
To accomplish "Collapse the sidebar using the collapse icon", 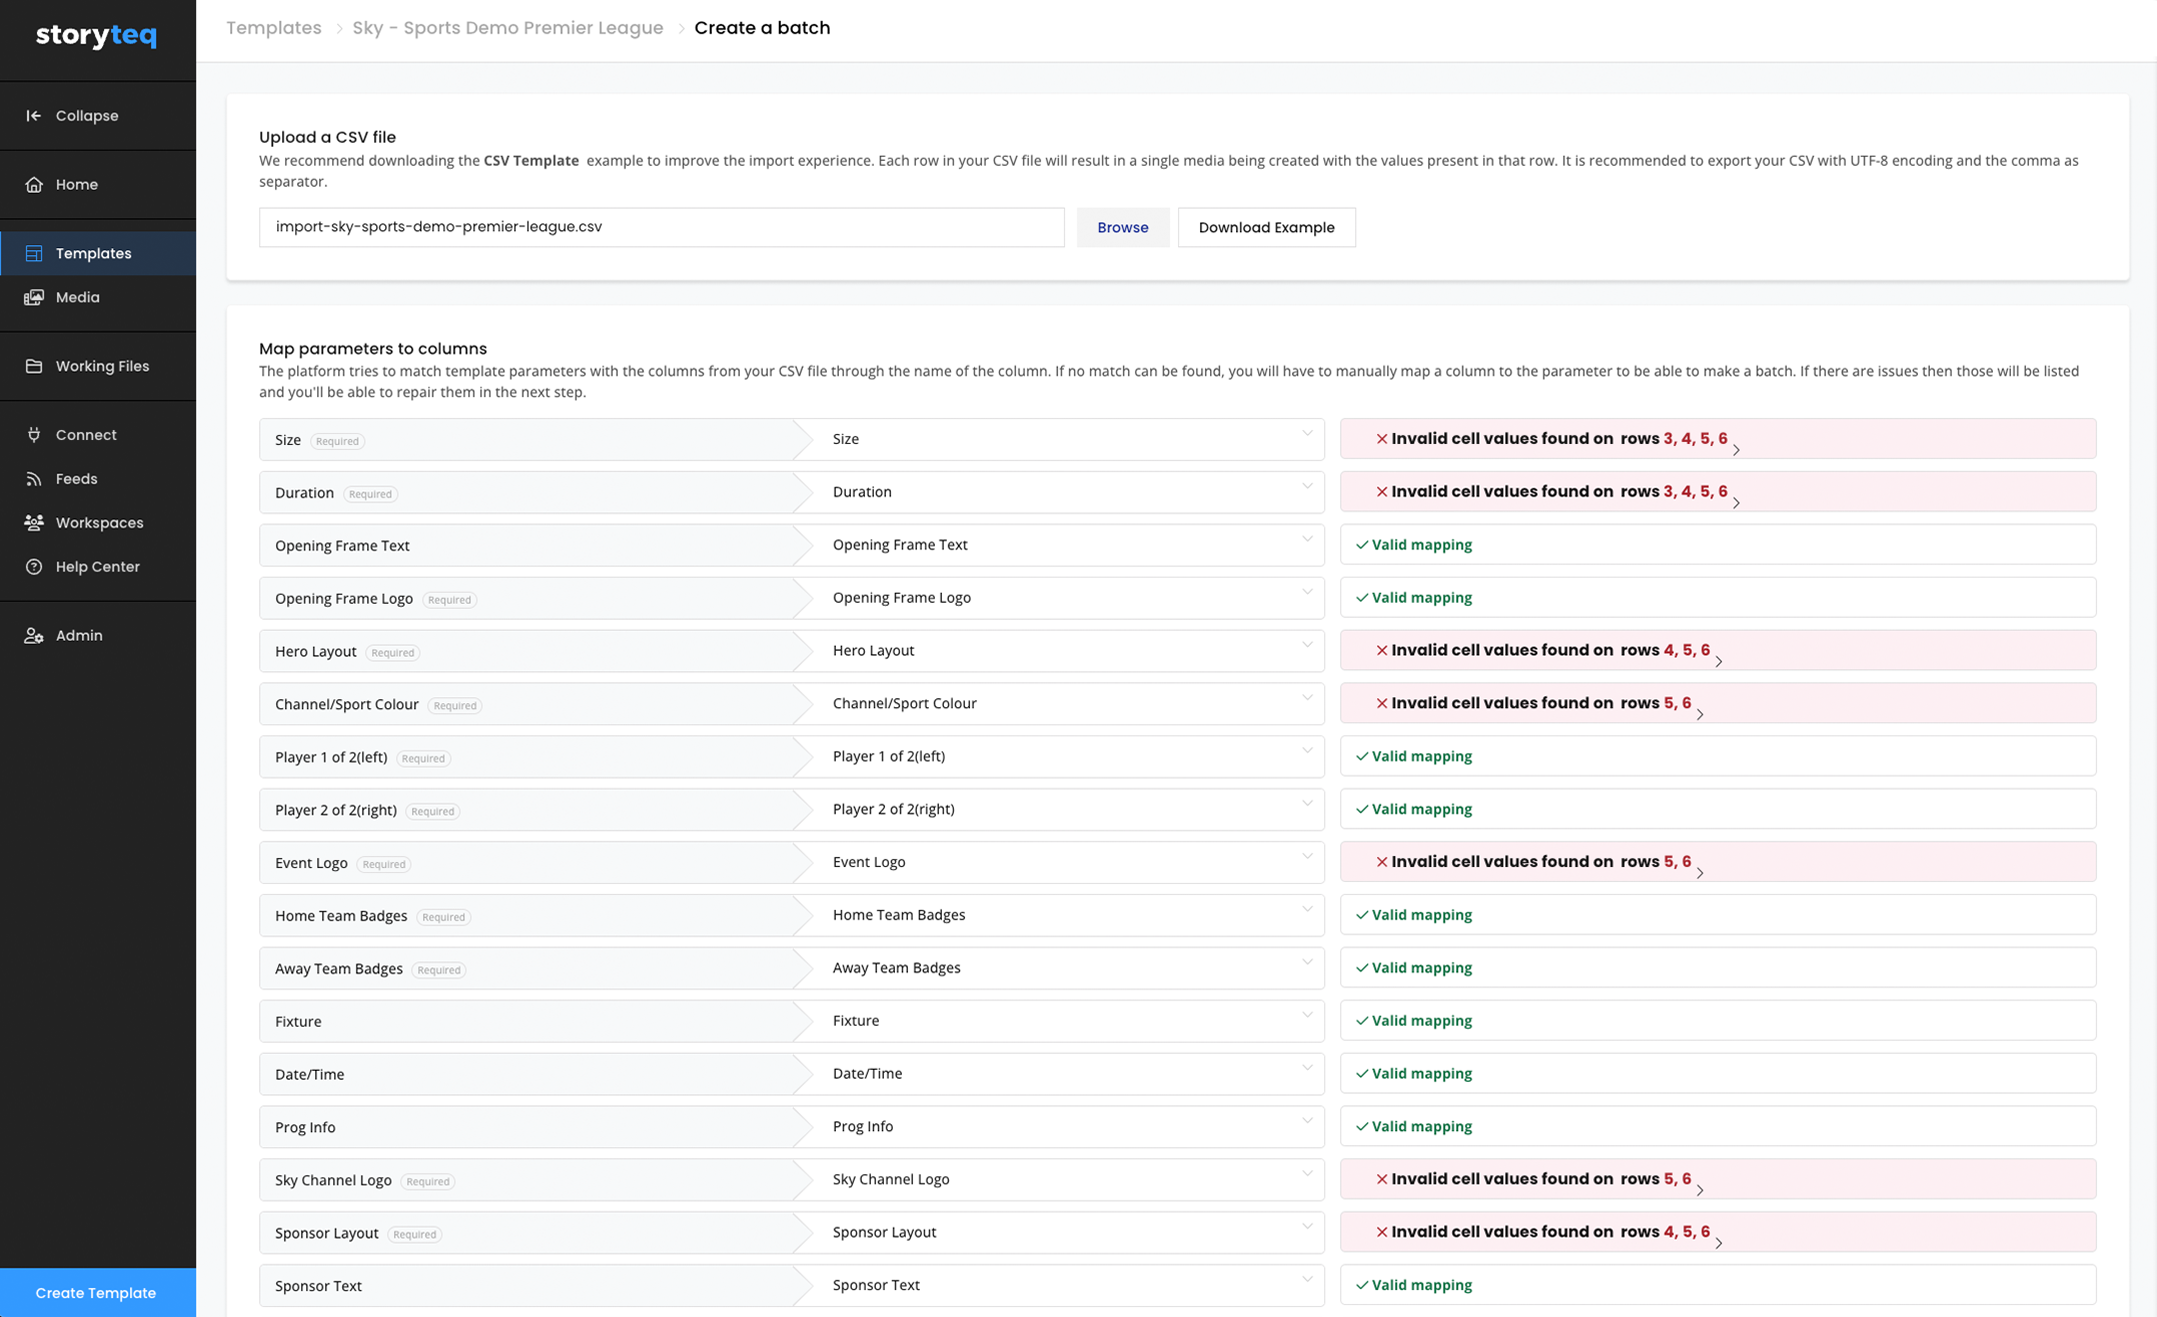I will (x=34, y=115).
